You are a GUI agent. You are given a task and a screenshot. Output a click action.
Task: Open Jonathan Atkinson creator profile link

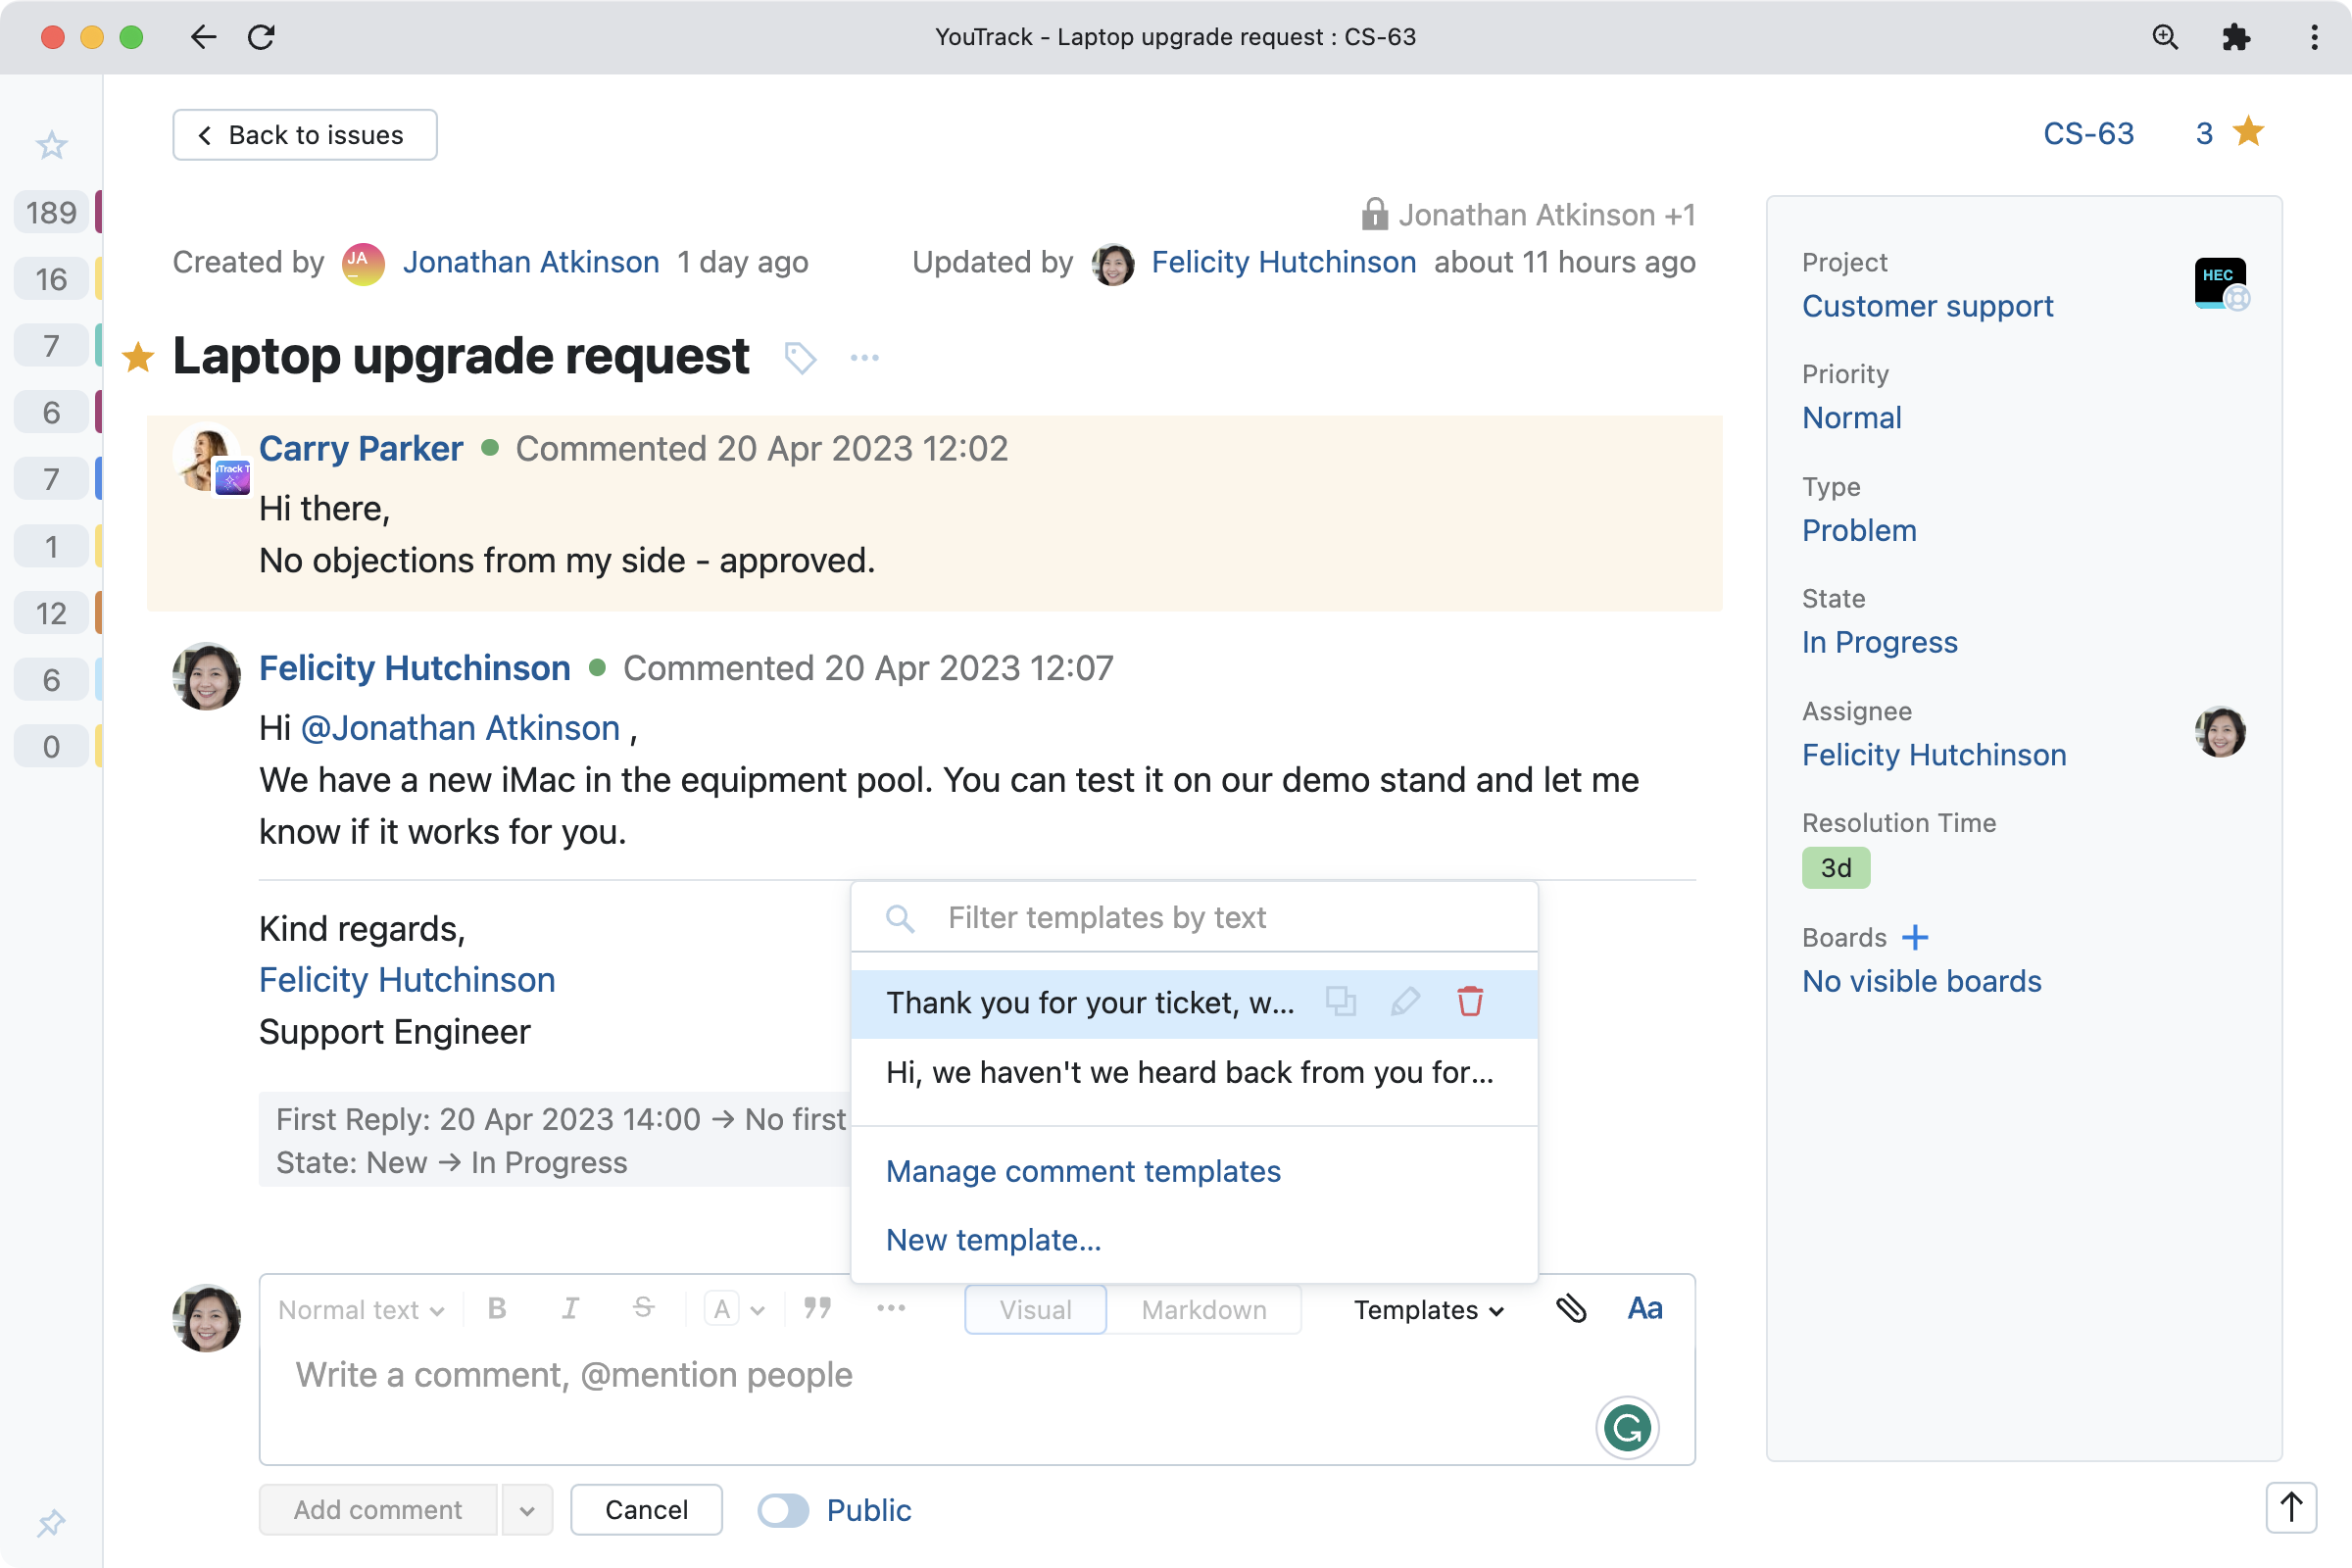click(x=531, y=262)
